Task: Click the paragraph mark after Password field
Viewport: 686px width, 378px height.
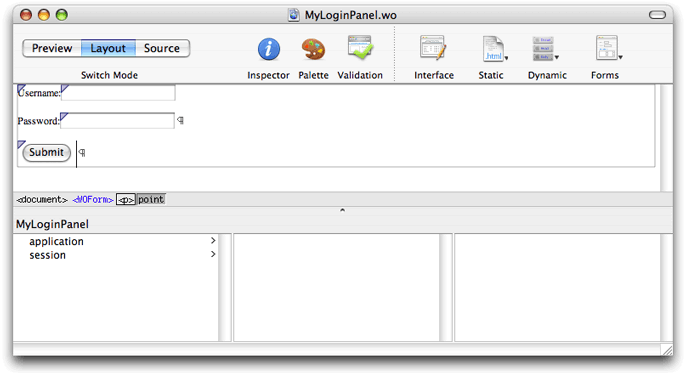Action: (180, 120)
